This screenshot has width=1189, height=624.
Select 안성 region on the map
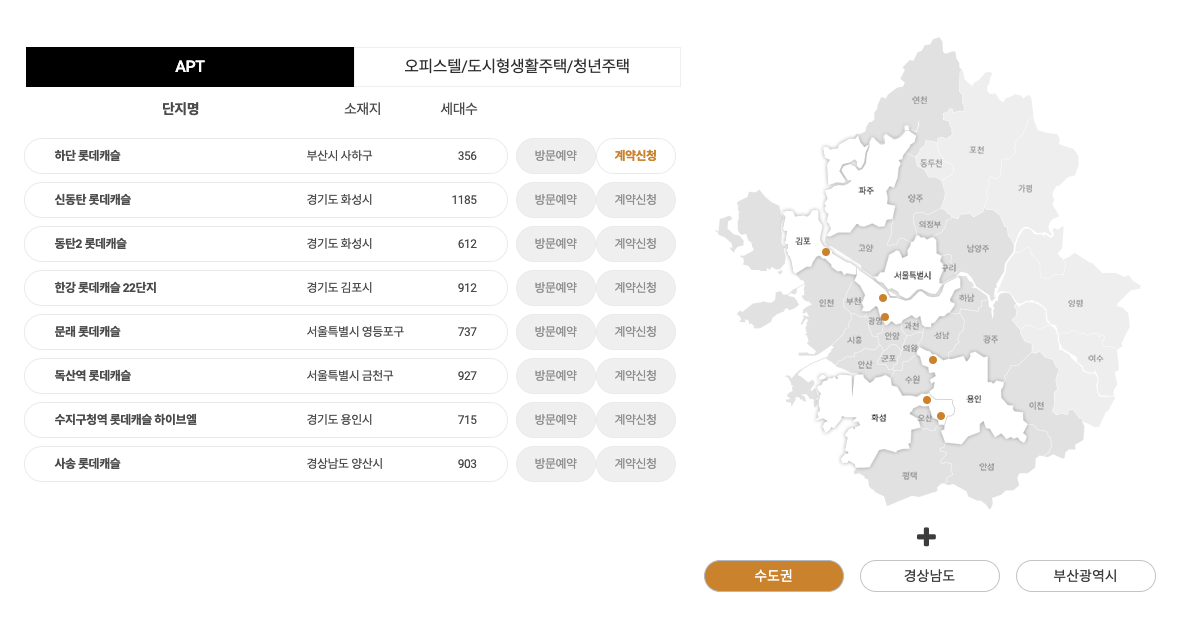[x=987, y=467]
